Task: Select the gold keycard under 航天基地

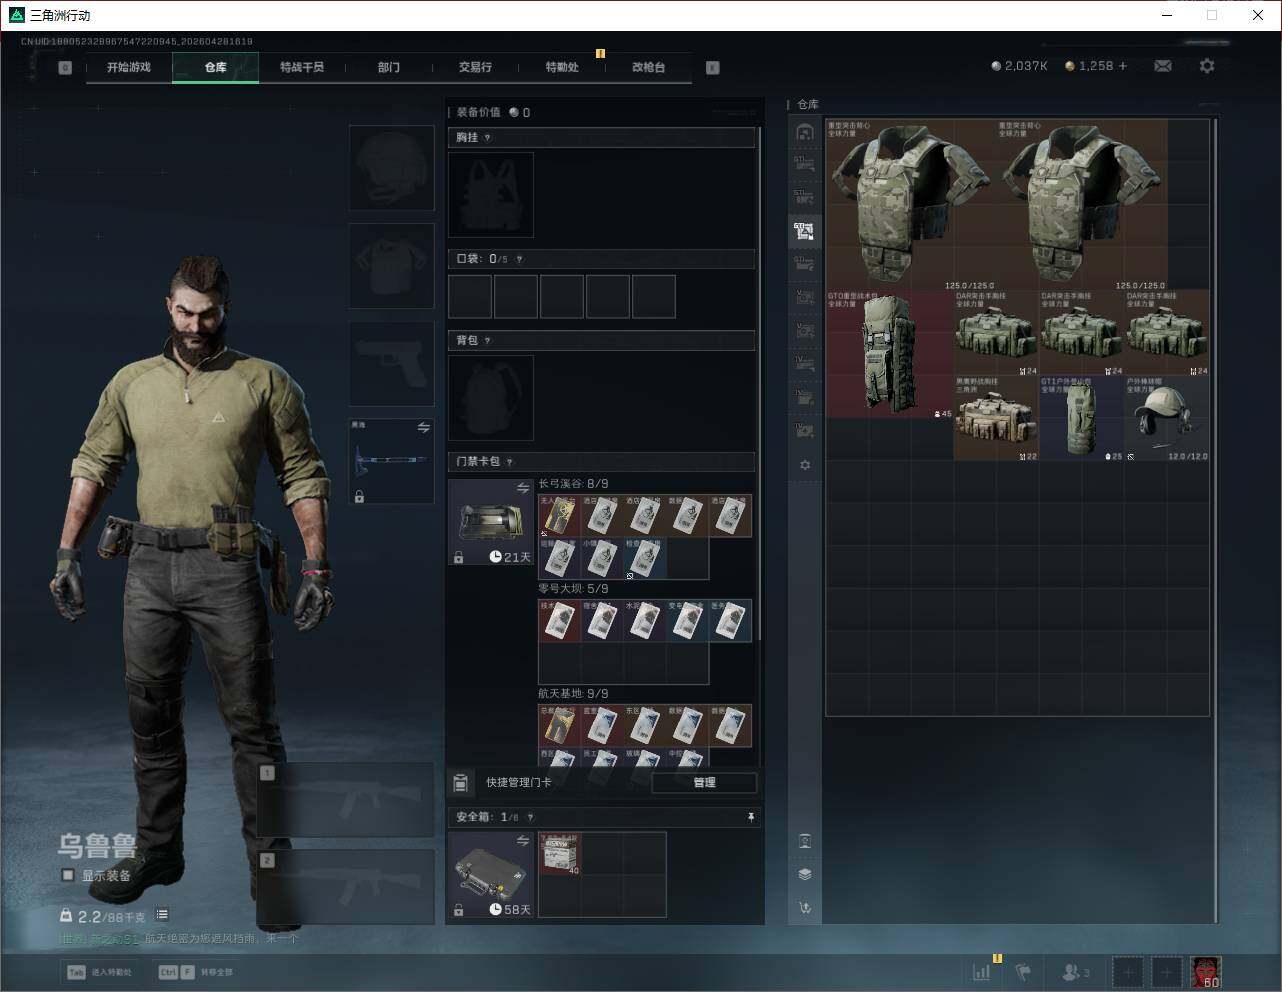Action: (x=560, y=726)
